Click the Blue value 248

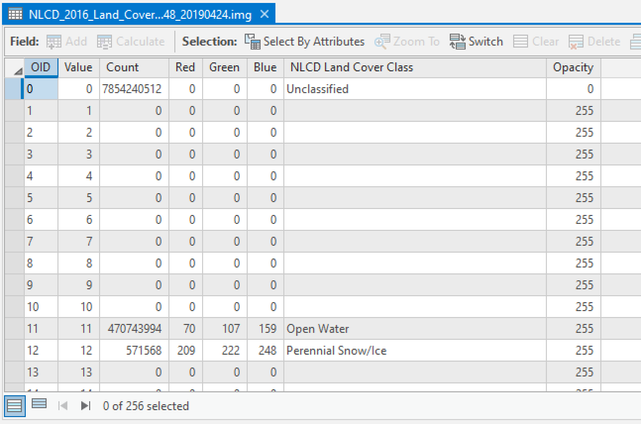(x=265, y=350)
